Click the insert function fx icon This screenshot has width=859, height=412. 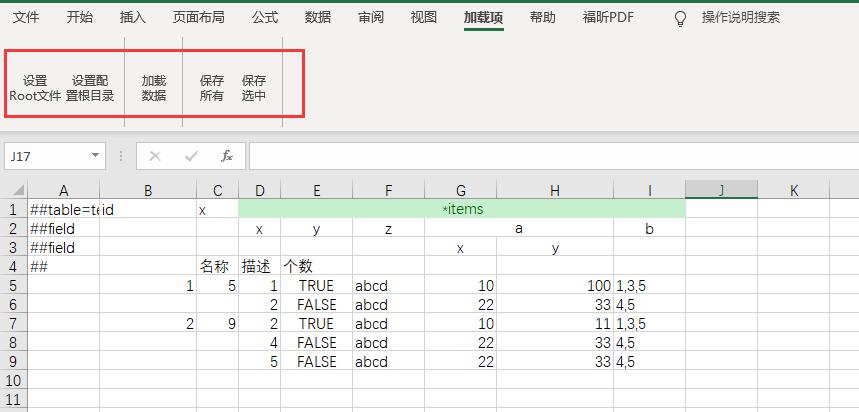point(227,156)
